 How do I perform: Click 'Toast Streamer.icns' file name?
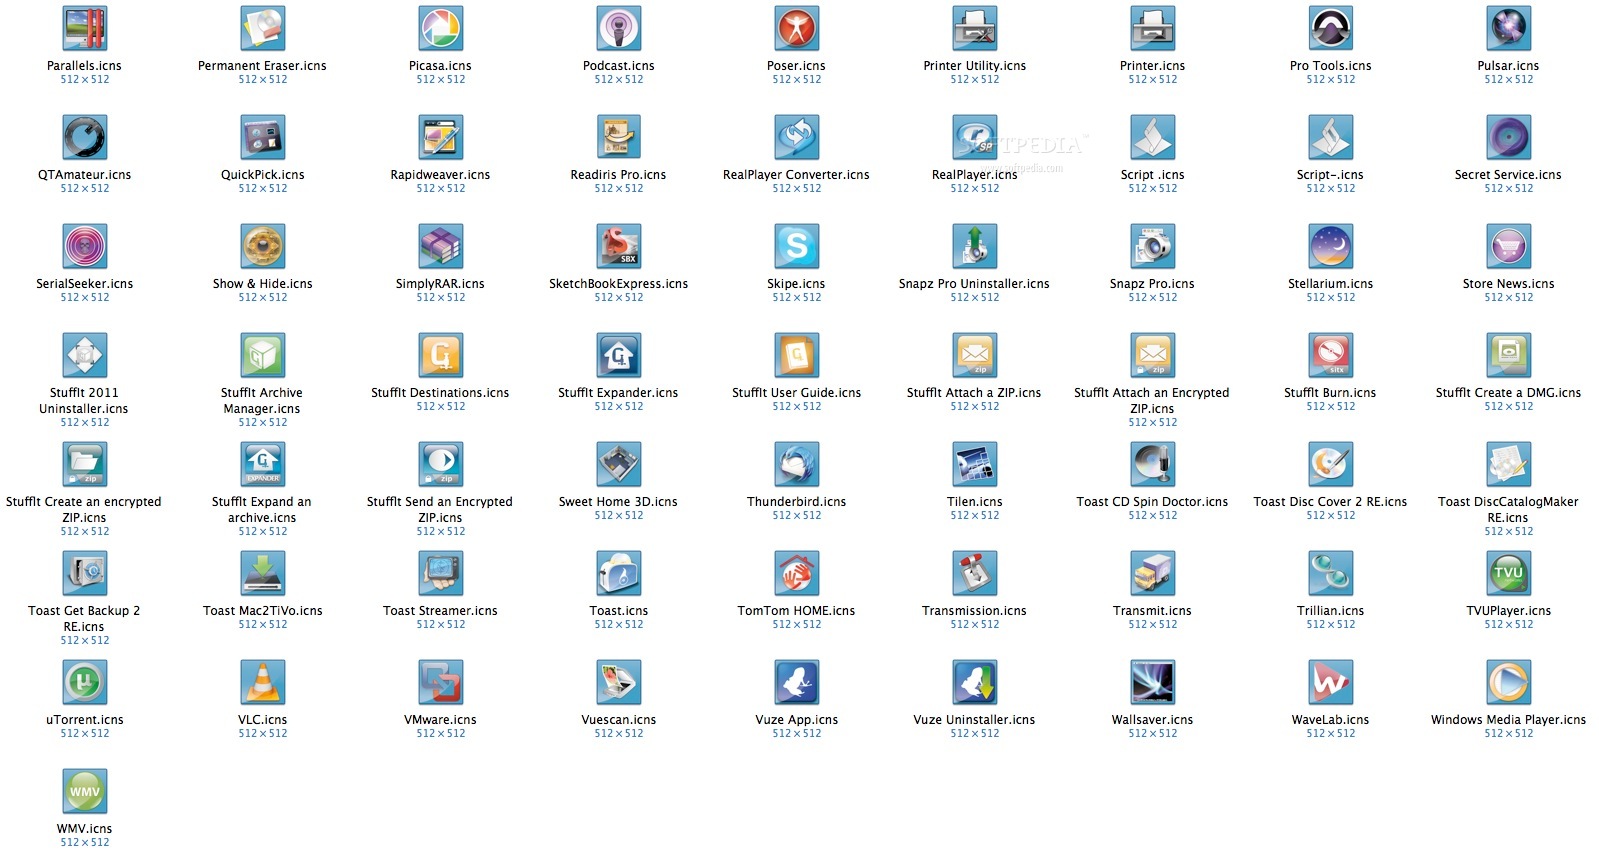441,611
